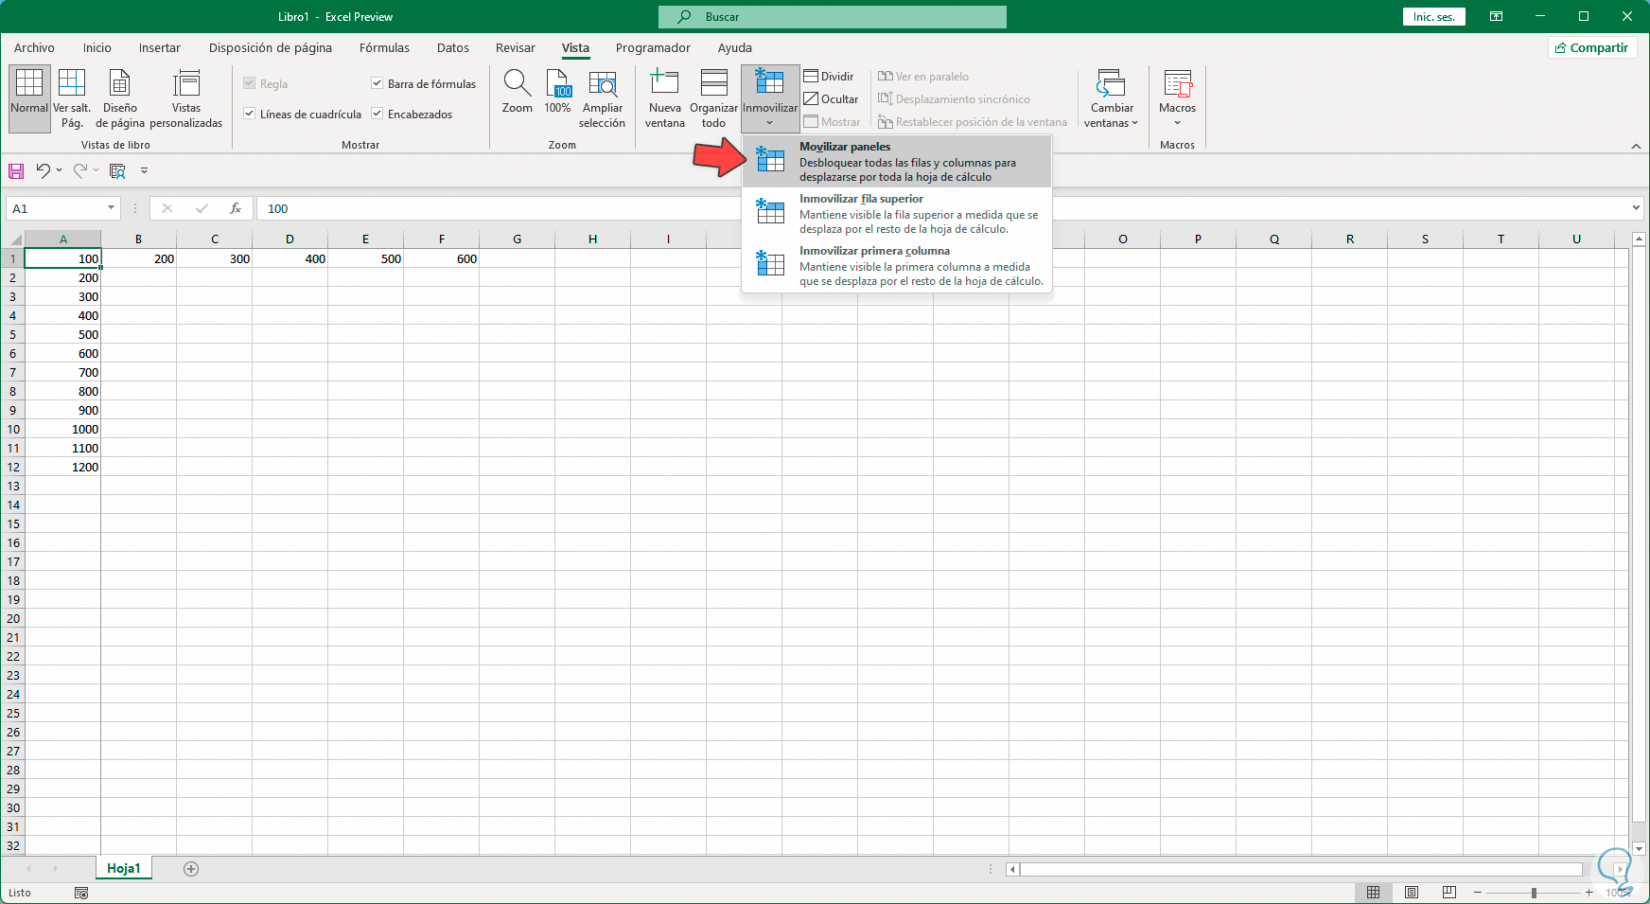Select row header 15

[13, 524]
